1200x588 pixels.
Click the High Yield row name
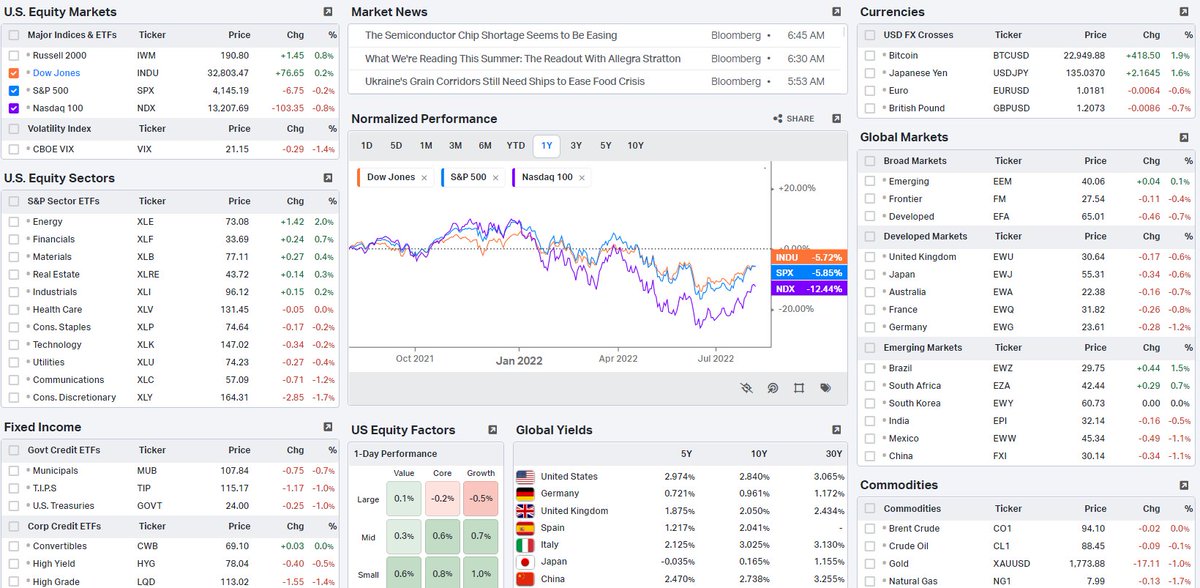pyautogui.click(x=54, y=564)
